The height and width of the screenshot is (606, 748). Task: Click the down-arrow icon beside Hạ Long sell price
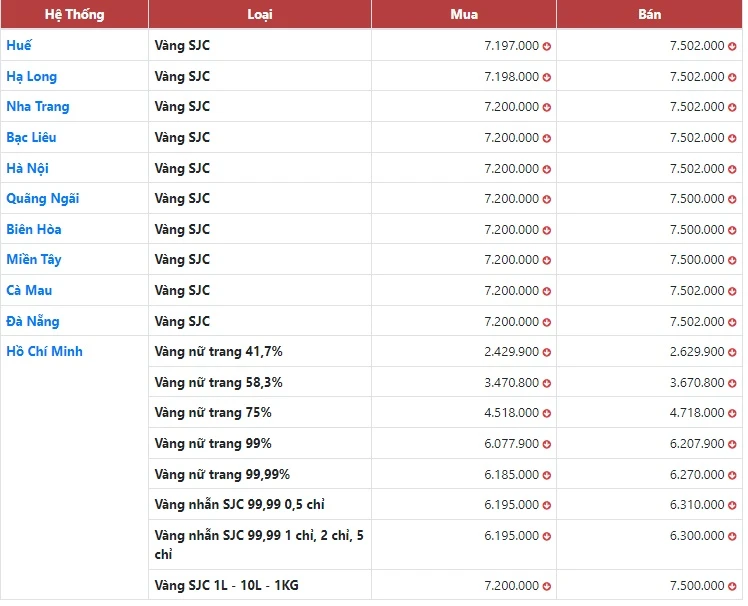coord(733,77)
